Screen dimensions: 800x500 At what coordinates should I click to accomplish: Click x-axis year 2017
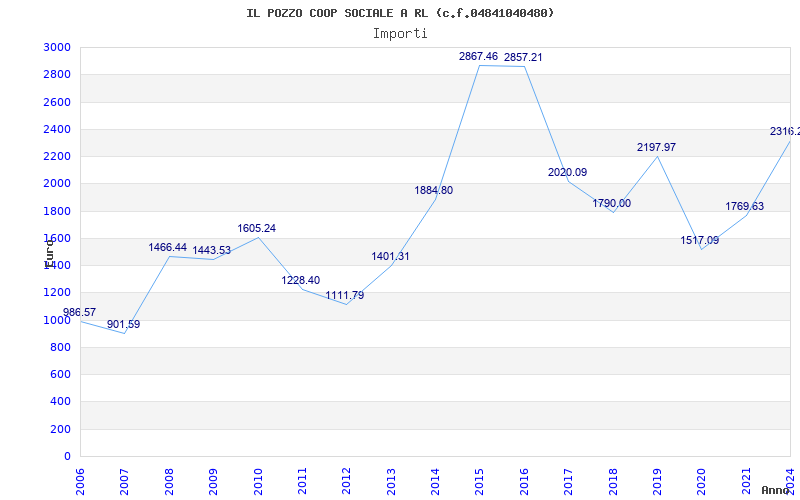click(568, 482)
